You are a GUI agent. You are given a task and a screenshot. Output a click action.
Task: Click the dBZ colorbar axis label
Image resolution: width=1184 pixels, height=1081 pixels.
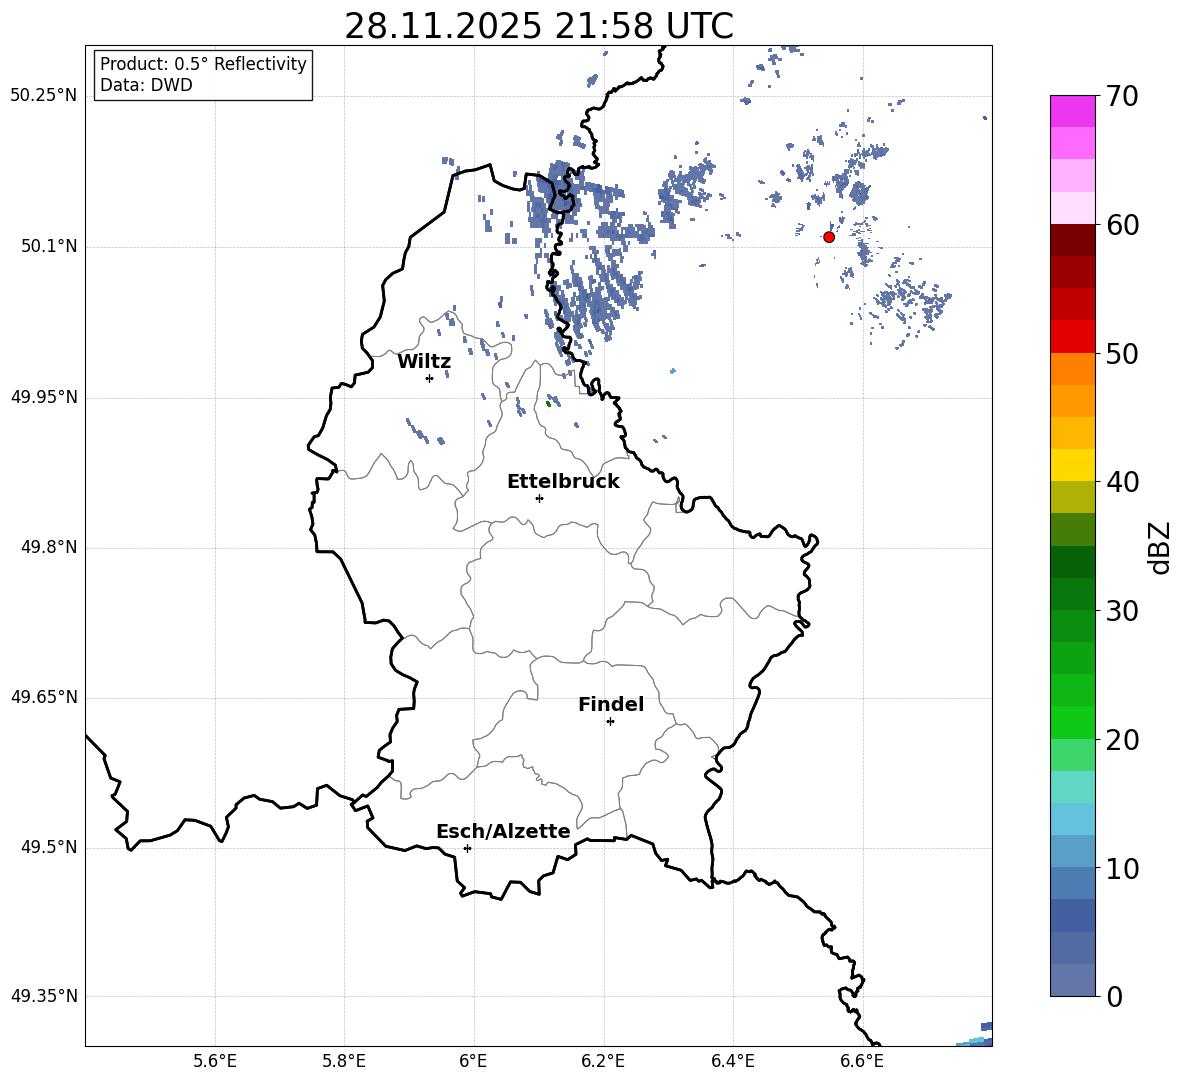1160,547
